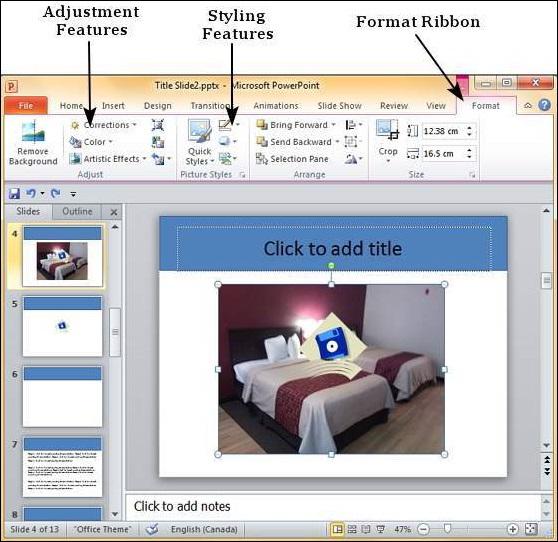The height and width of the screenshot is (542, 558).
Task: Open the Selection Pane
Action: tap(292, 159)
